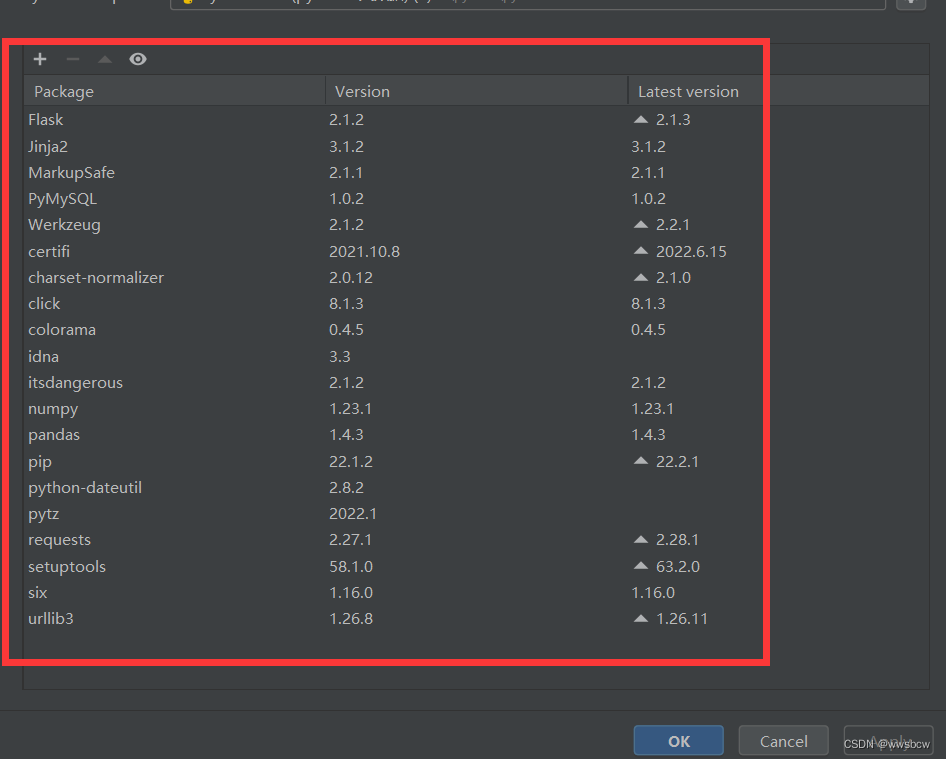Click version 2.27.1 of requests
The image size is (946, 759).
coord(351,539)
